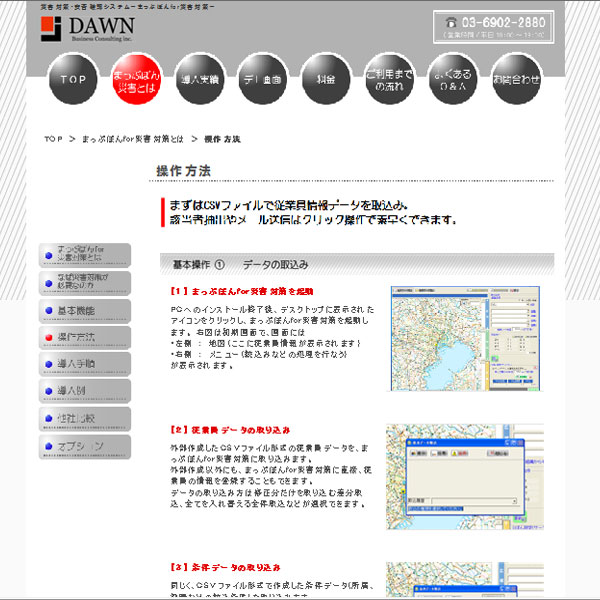Click the blue bullet next to オプション

coord(49,446)
